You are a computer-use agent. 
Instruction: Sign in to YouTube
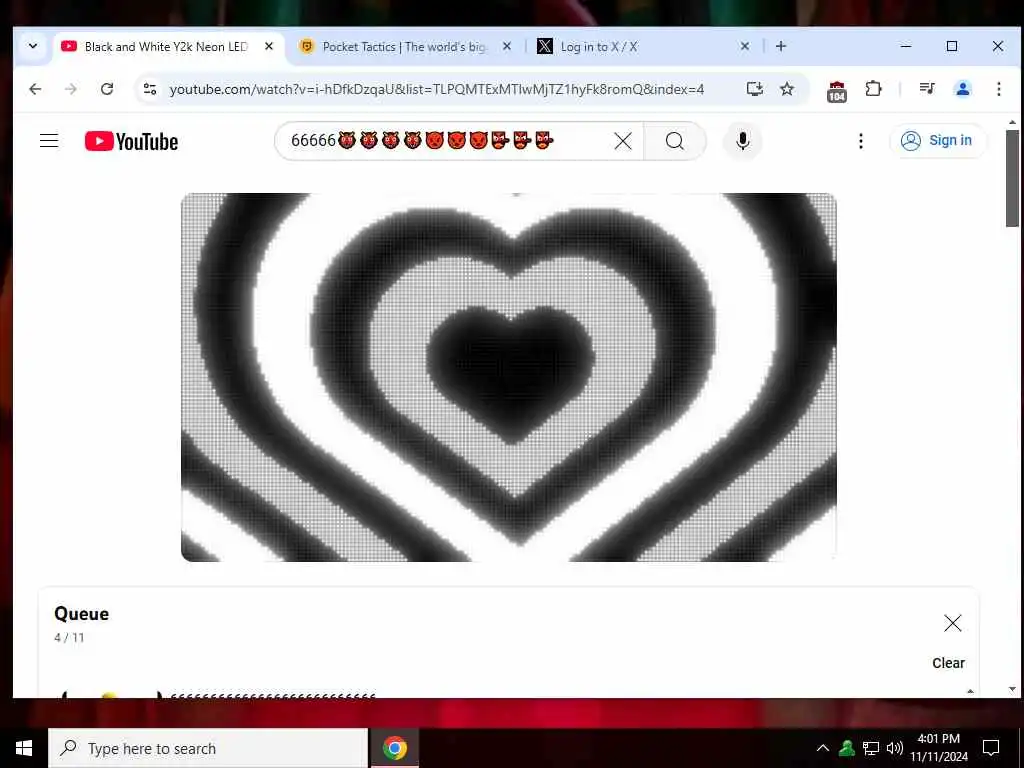936,140
